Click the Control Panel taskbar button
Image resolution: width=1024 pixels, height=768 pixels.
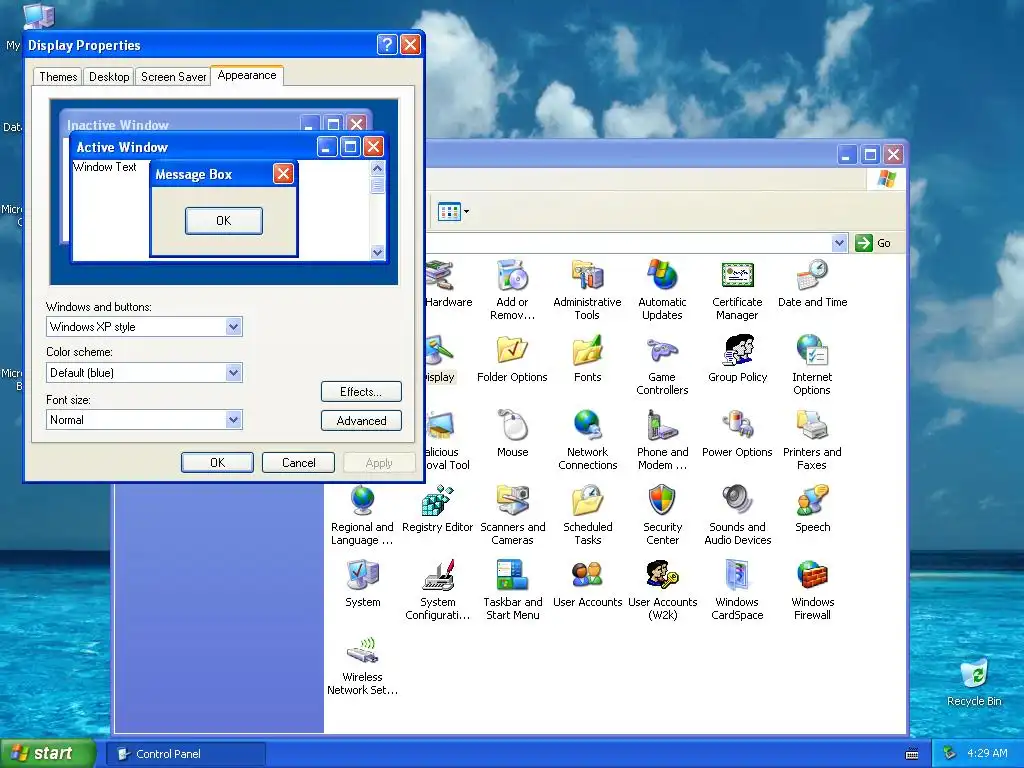point(186,754)
